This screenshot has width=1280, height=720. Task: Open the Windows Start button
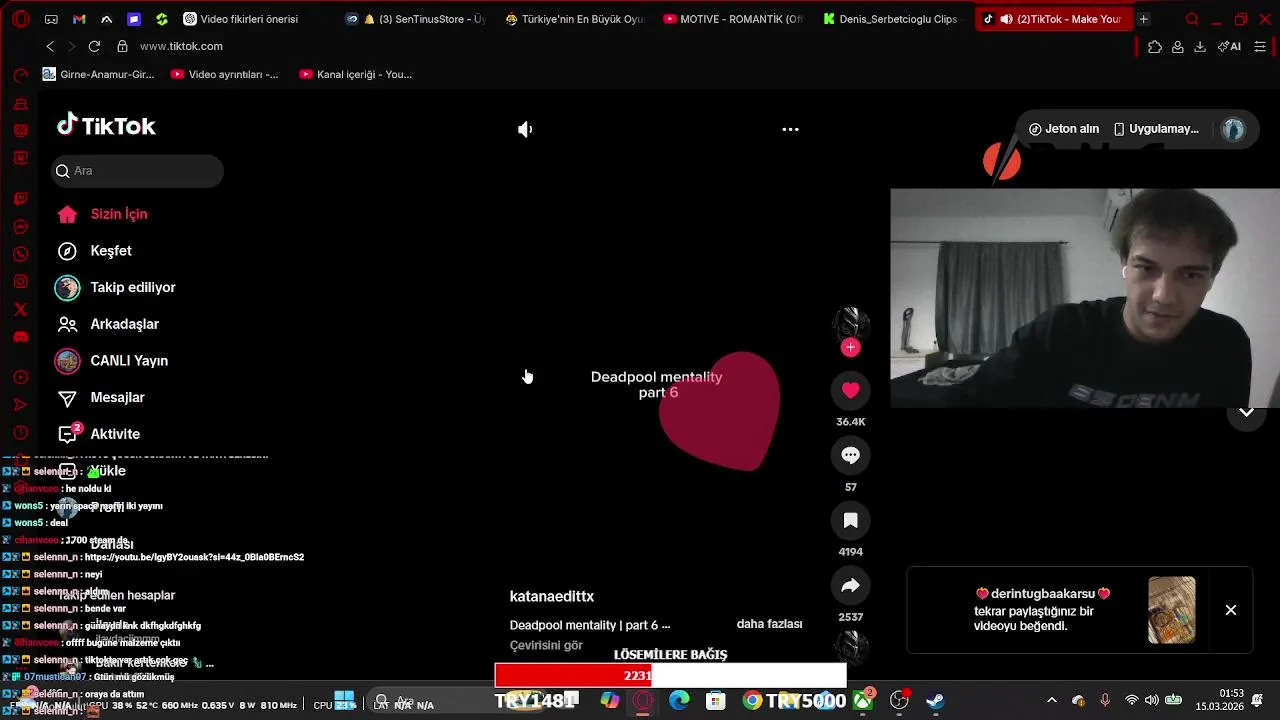pyautogui.click(x=344, y=701)
